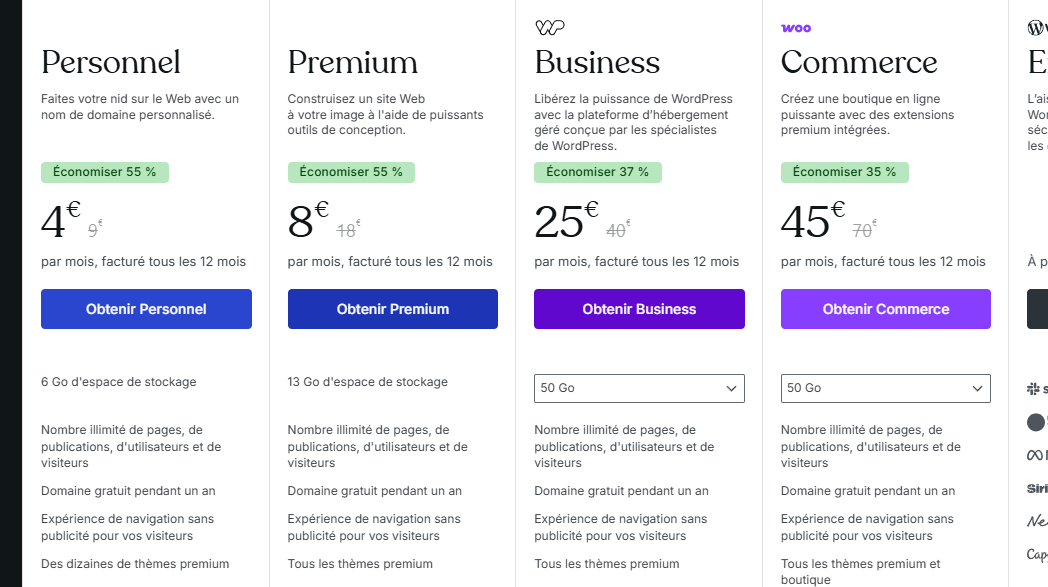Click the dark circle logo below Slack

(x=1036, y=422)
